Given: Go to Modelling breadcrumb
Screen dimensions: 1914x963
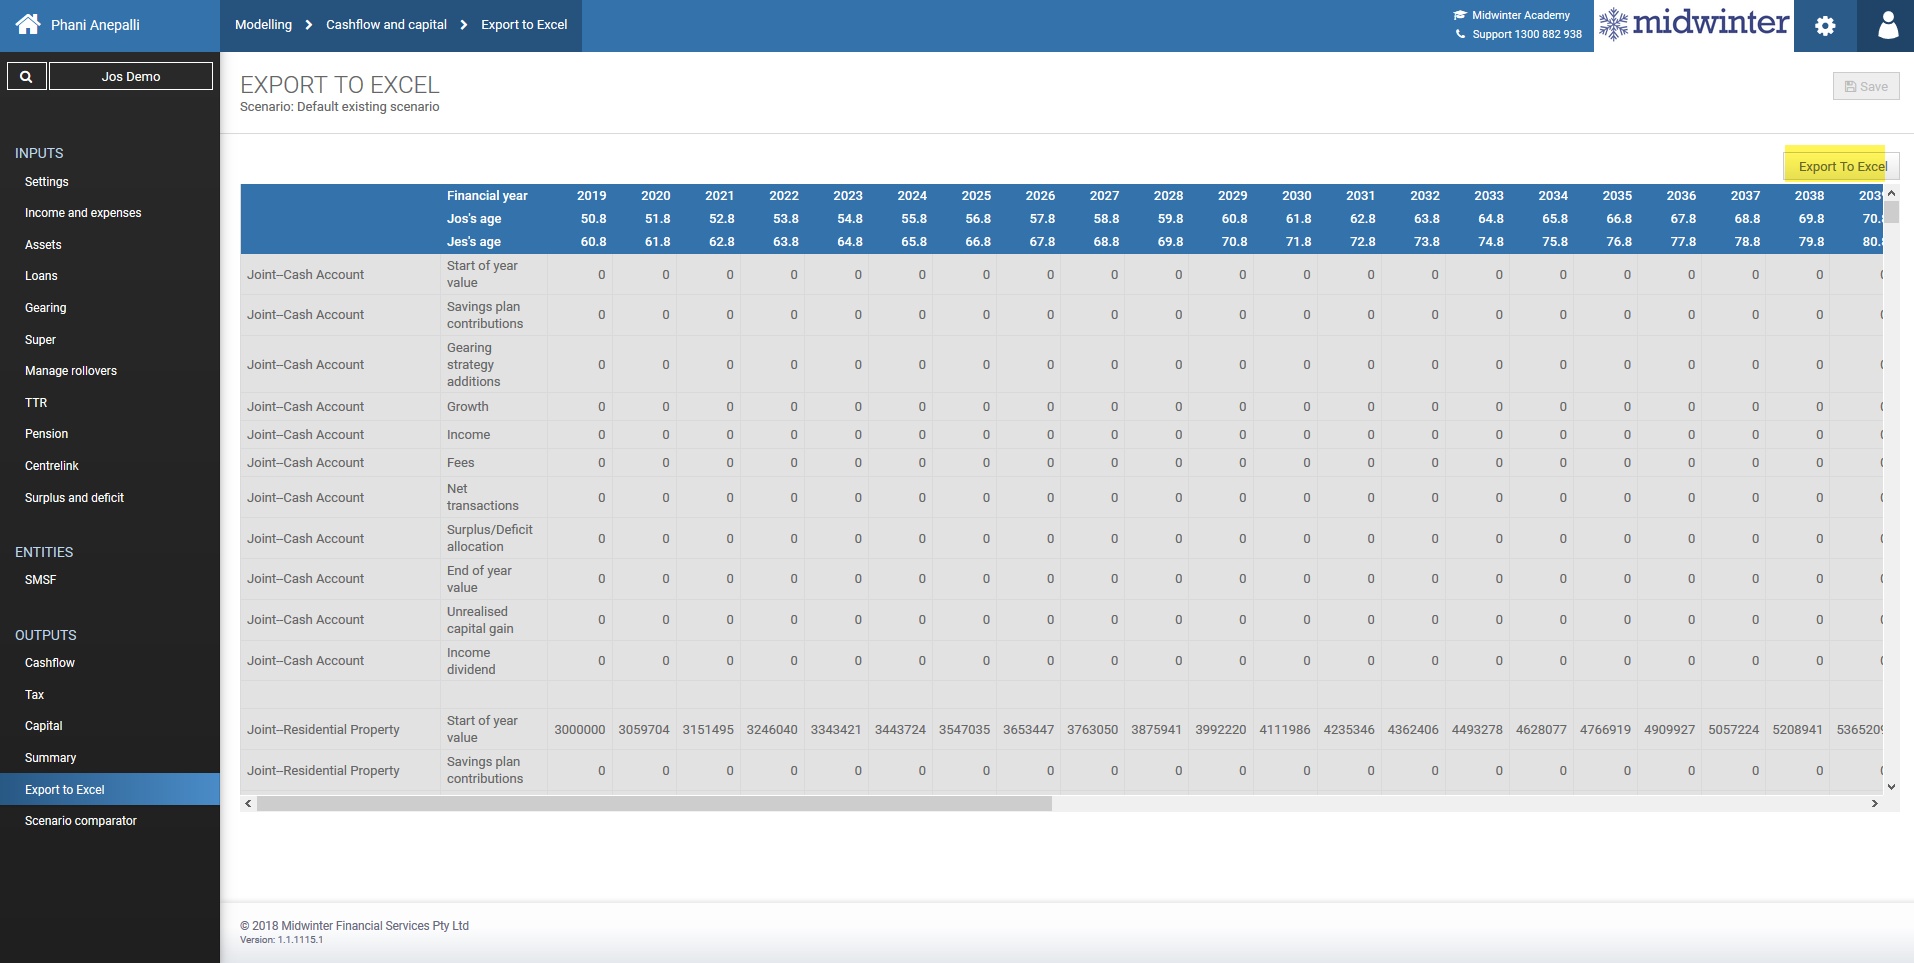Looking at the screenshot, I should (263, 24).
